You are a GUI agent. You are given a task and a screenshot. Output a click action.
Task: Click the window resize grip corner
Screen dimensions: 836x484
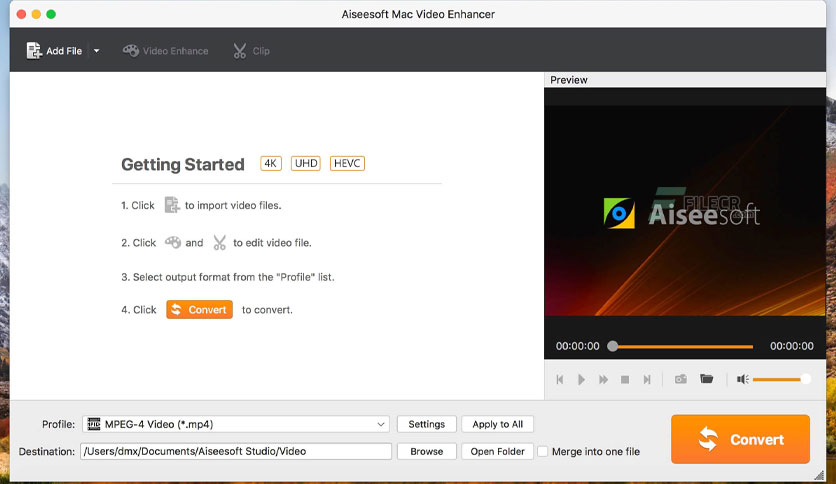point(819,475)
